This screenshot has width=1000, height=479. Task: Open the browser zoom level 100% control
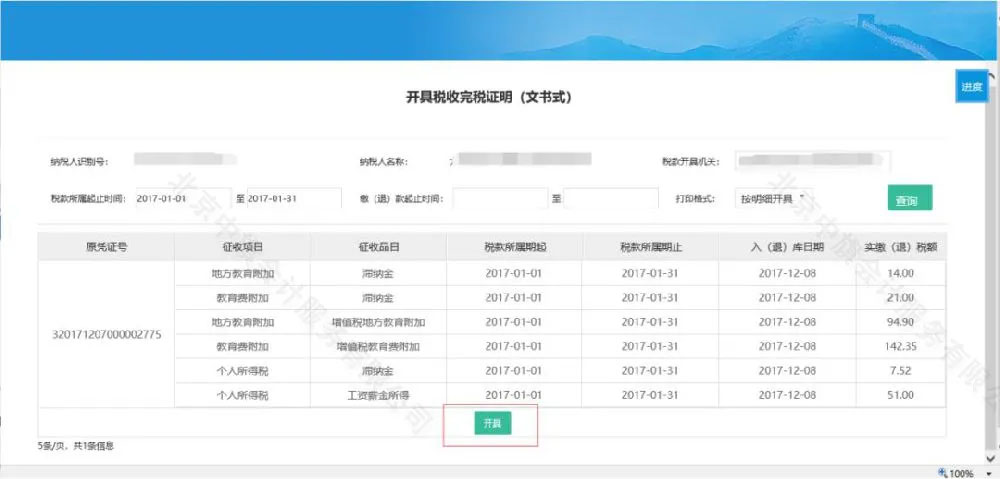click(x=956, y=472)
